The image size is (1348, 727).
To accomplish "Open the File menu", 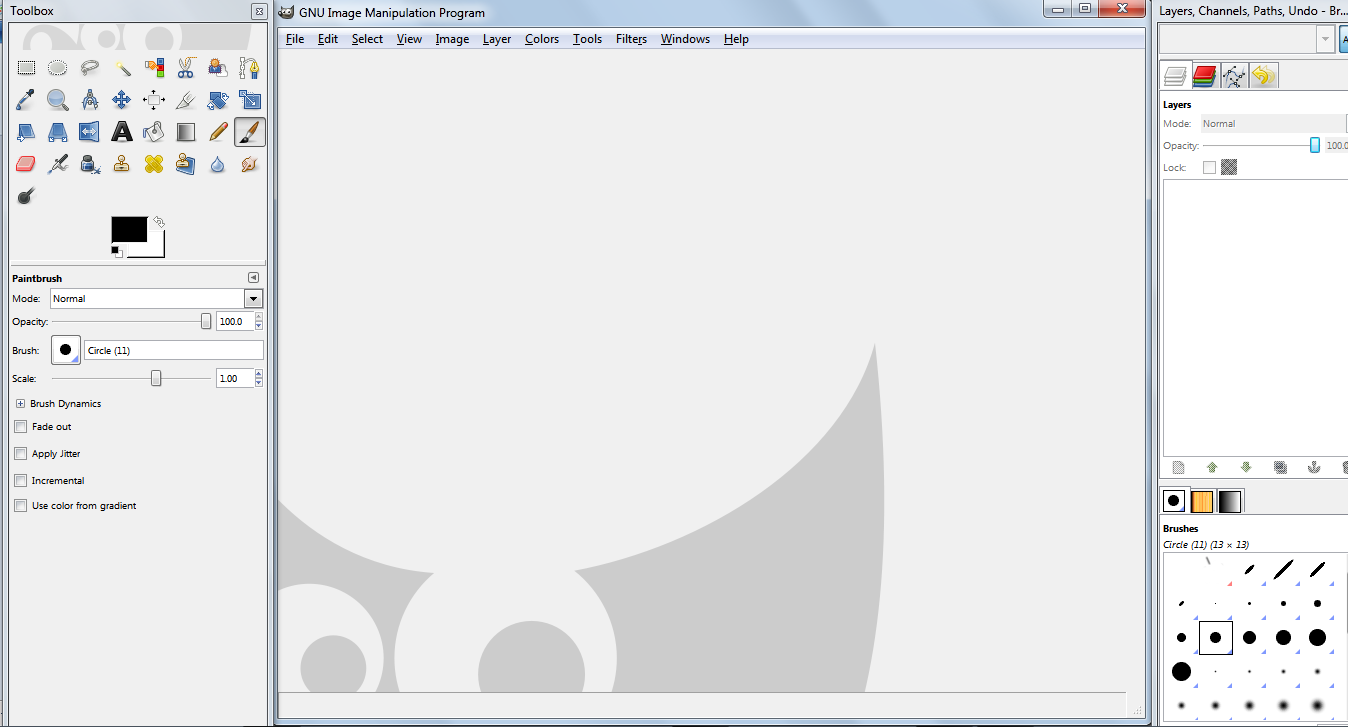I will coord(295,39).
